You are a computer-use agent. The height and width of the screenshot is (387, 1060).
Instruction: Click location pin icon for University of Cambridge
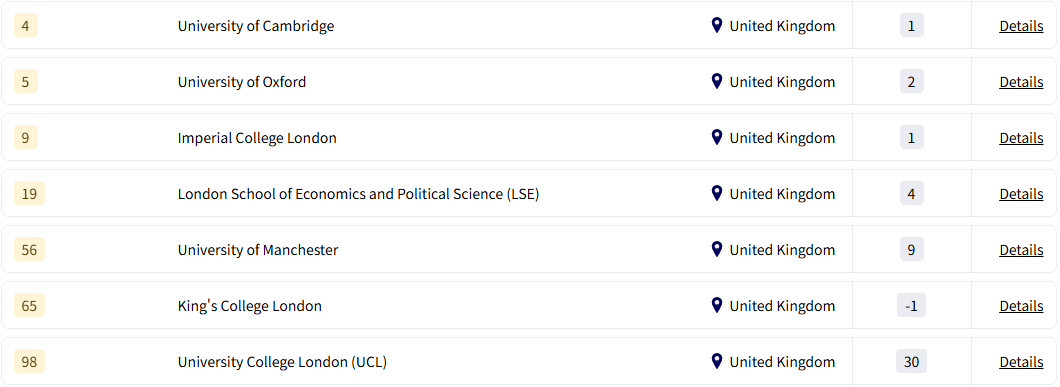click(717, 26)
